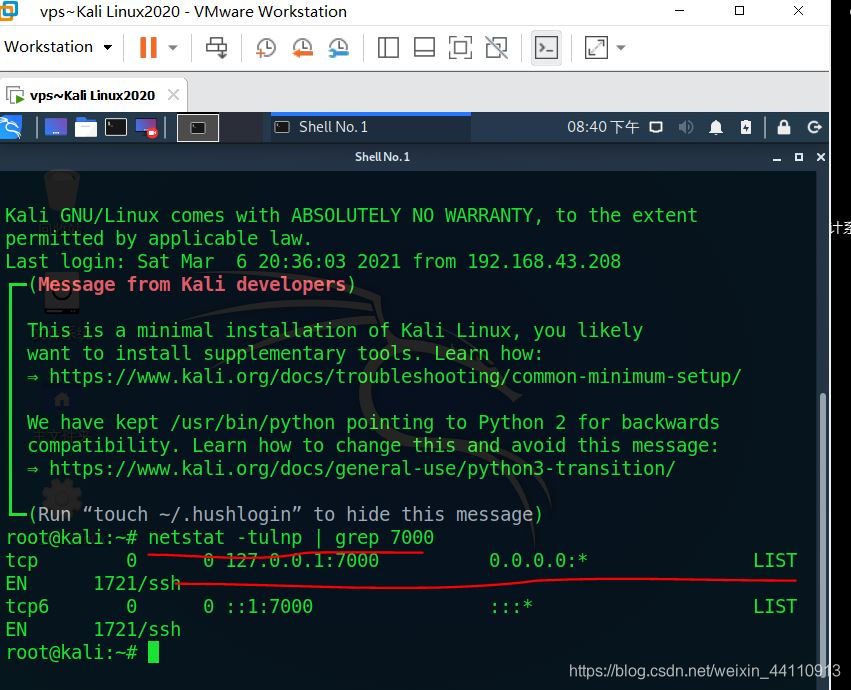Click the log out icon in Kali panel
Screen dimensions: 851x690
pos(814,128)
